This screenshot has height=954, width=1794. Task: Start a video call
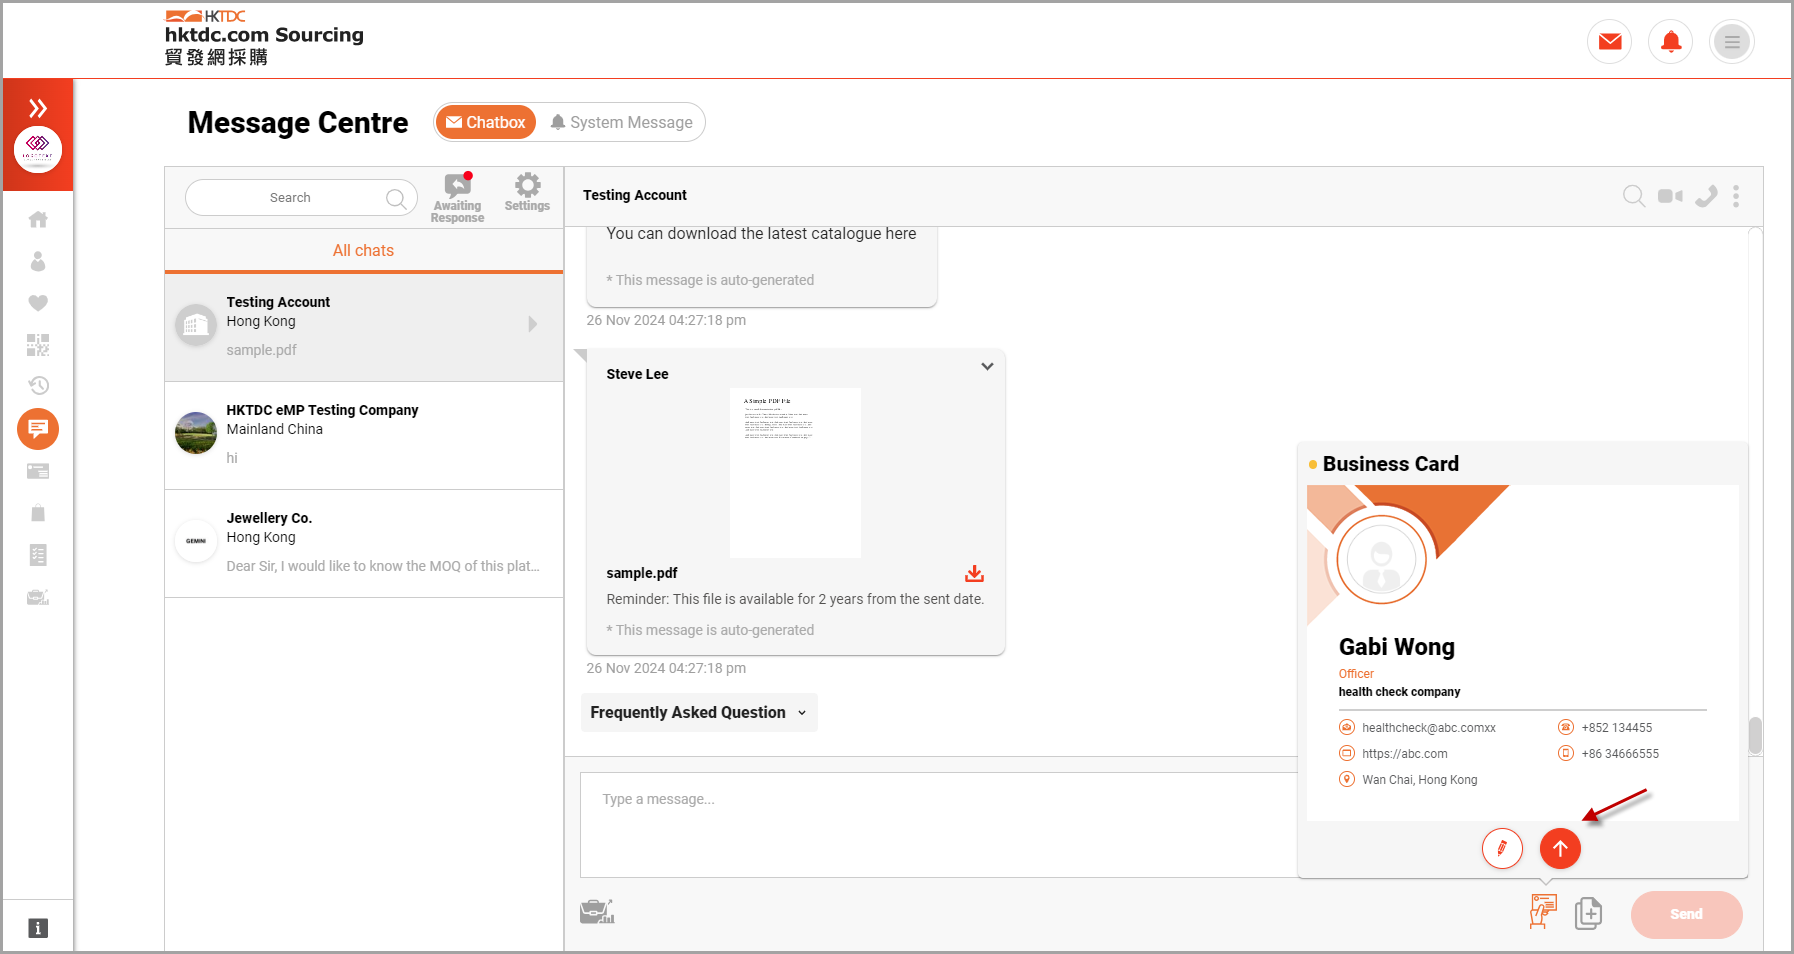[1670, 196]
